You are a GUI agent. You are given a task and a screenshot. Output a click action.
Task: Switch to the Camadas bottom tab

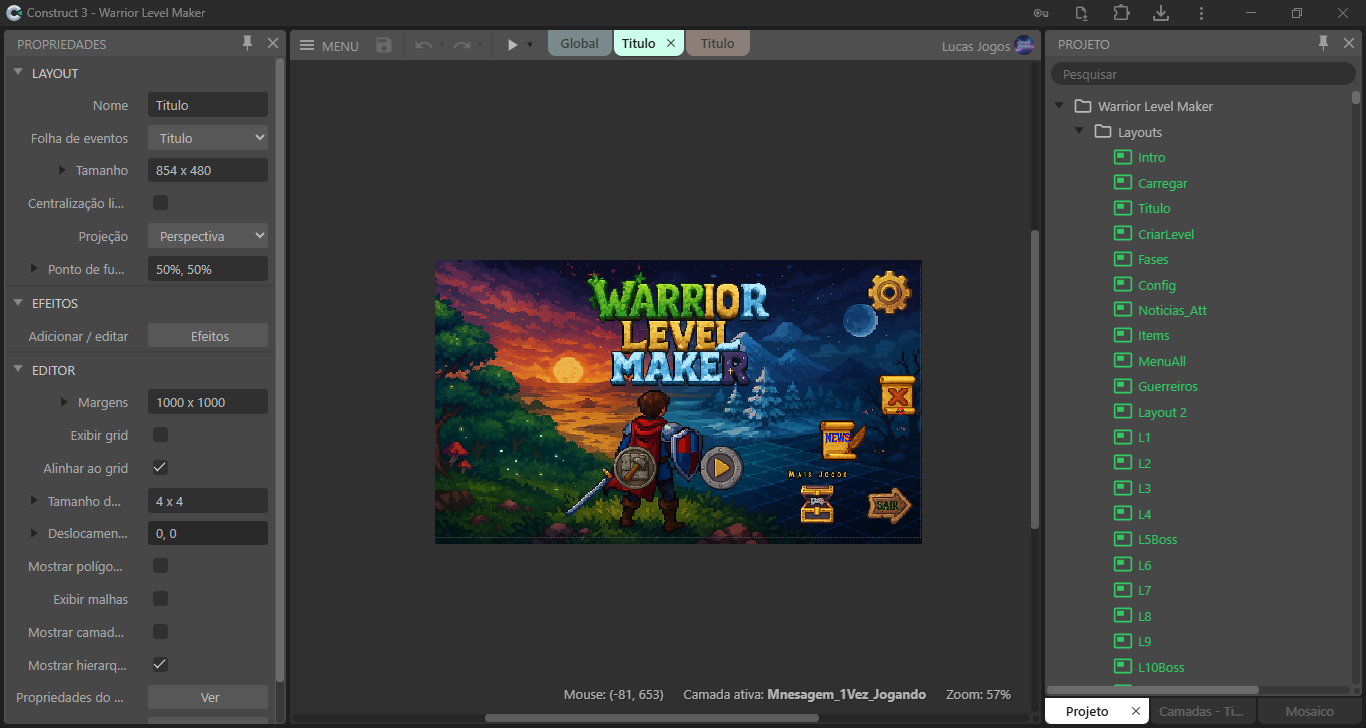coord(1200,711)
